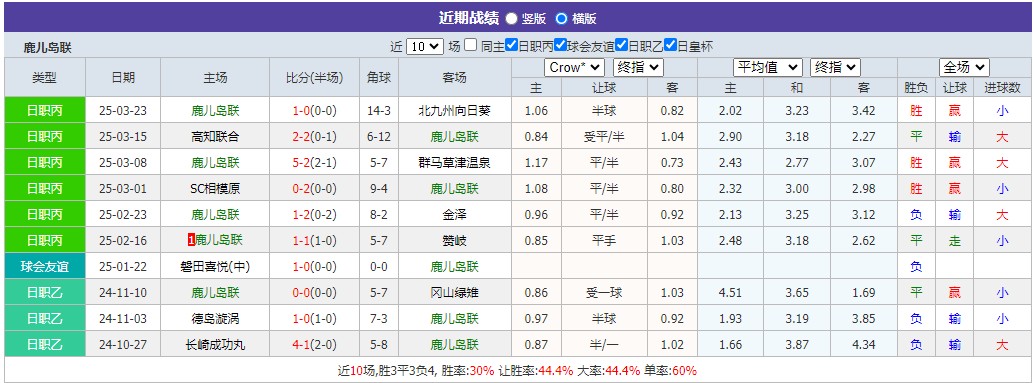Click home team 磐田喜悦(中)
The image size is (1034, 383).
216,267
